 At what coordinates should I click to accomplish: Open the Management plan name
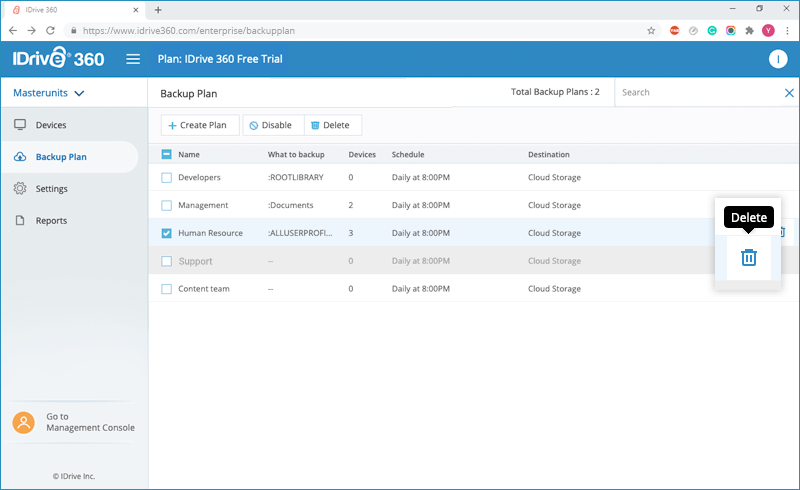coord(203,205)
